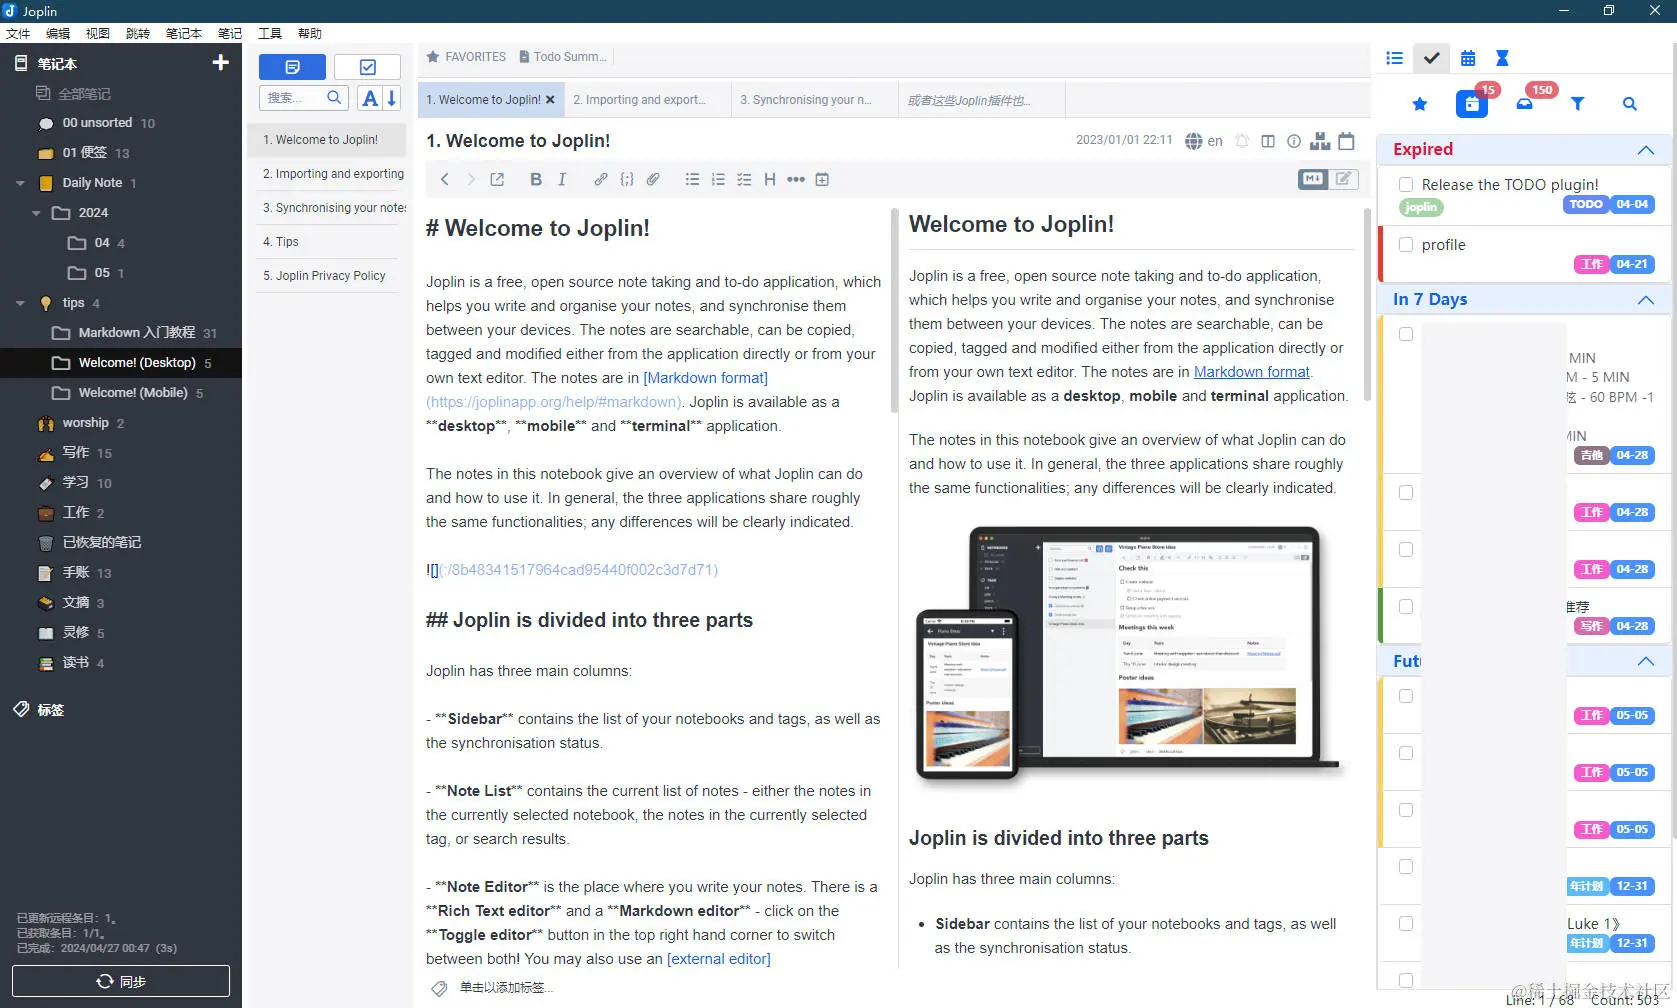
Task: Click the diagram icon beside the info icon
Action: point(1320,141)
